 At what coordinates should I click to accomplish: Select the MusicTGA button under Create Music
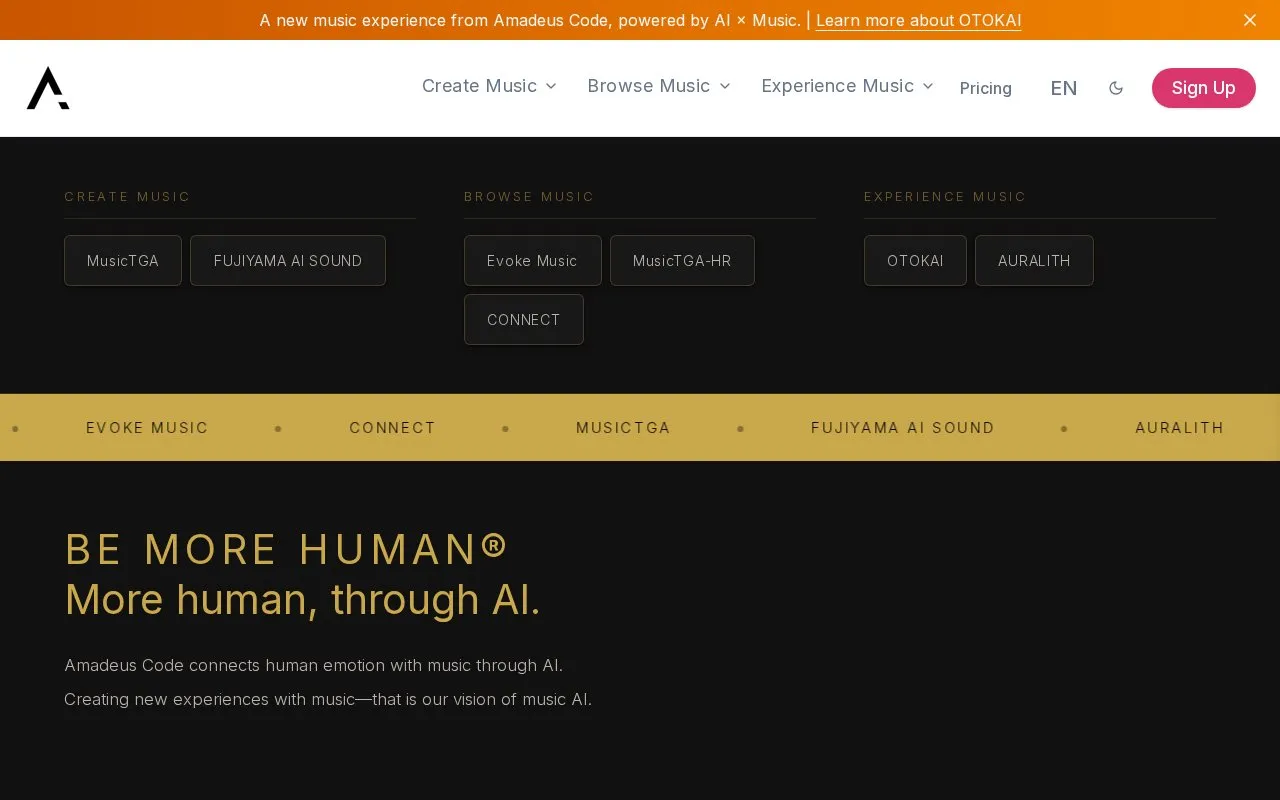(x=123, y=260)
